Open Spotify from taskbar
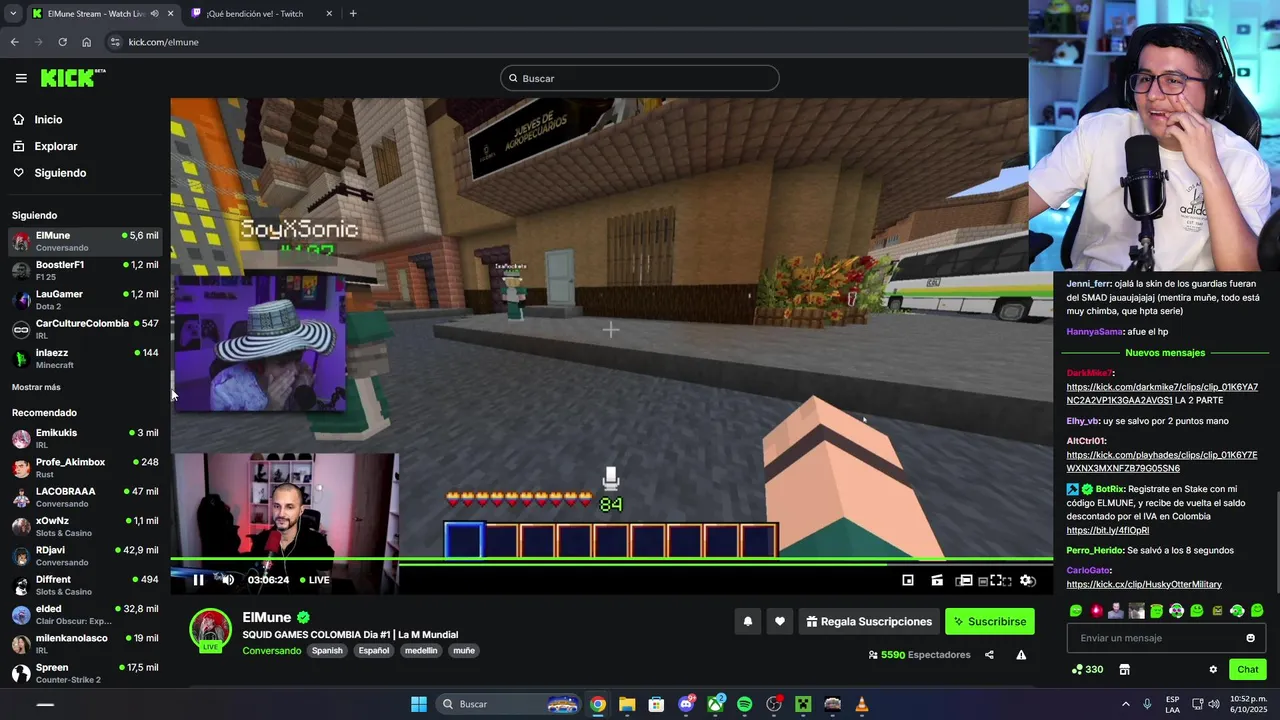1280x720 pixels. 745,704
